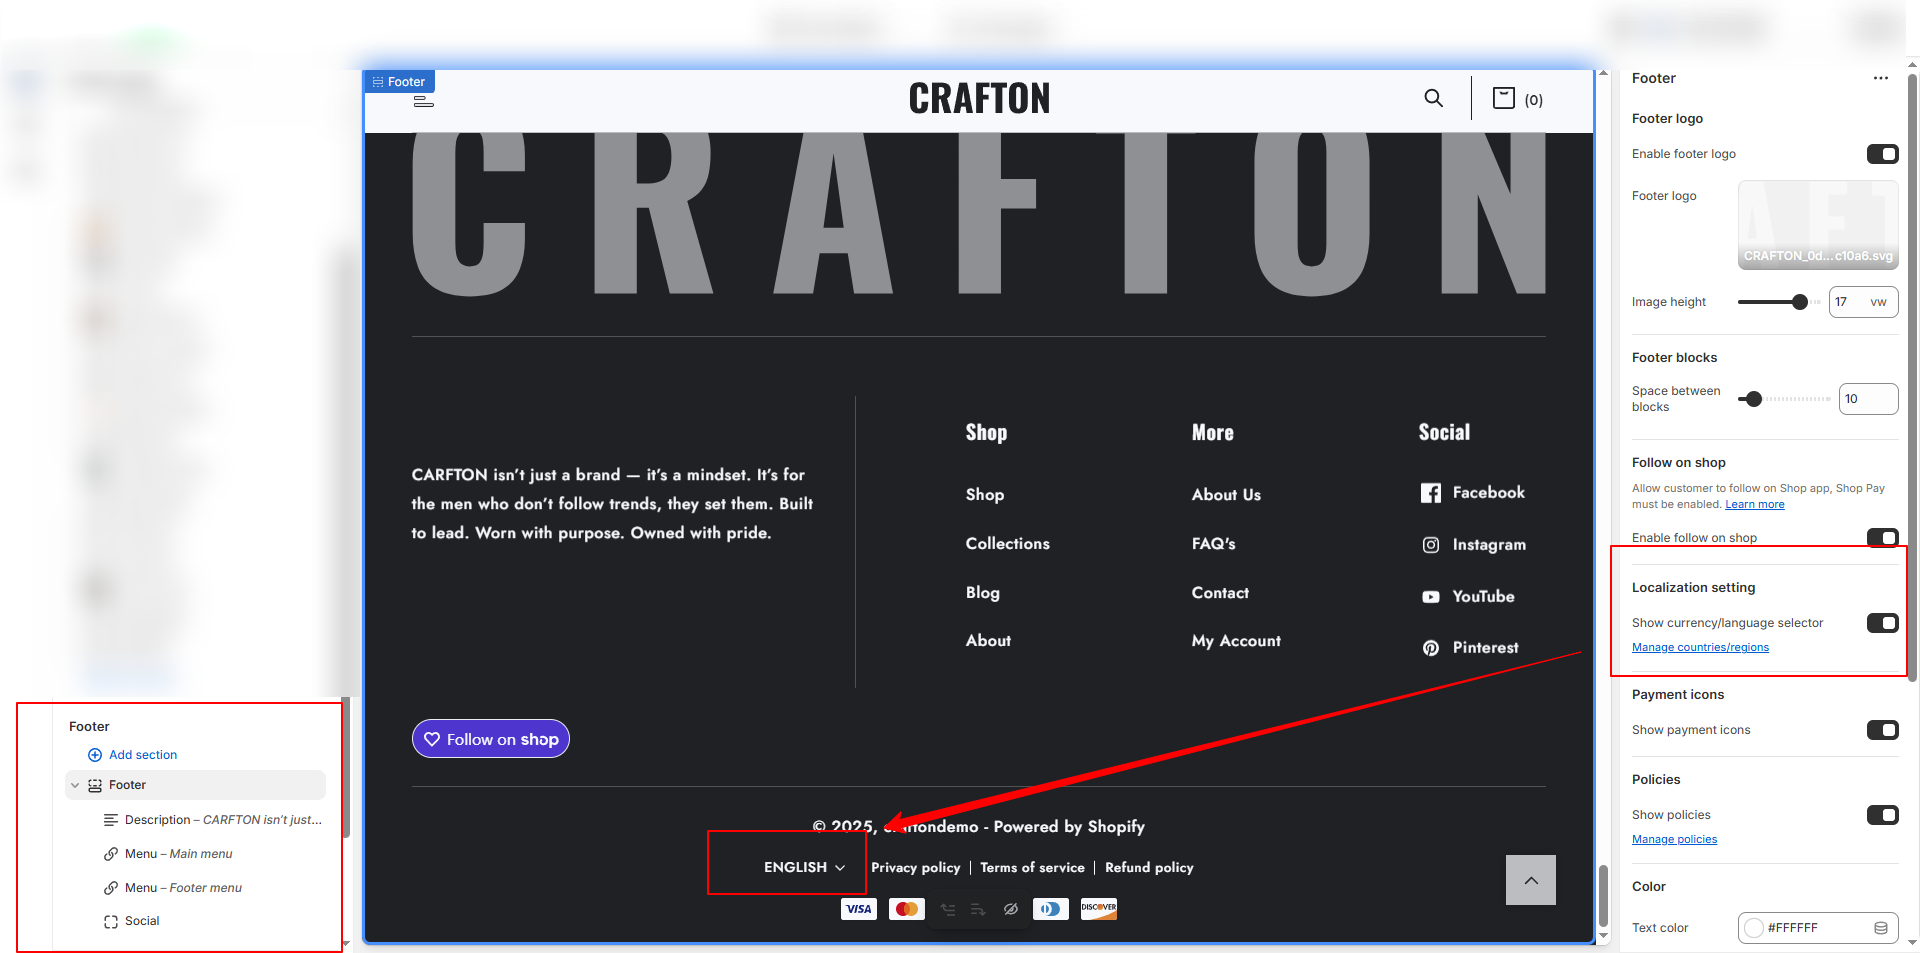Disable the Enable footer logo toggle
The height and width of the screenshot is (953, 1920).
pos(1882,154)
